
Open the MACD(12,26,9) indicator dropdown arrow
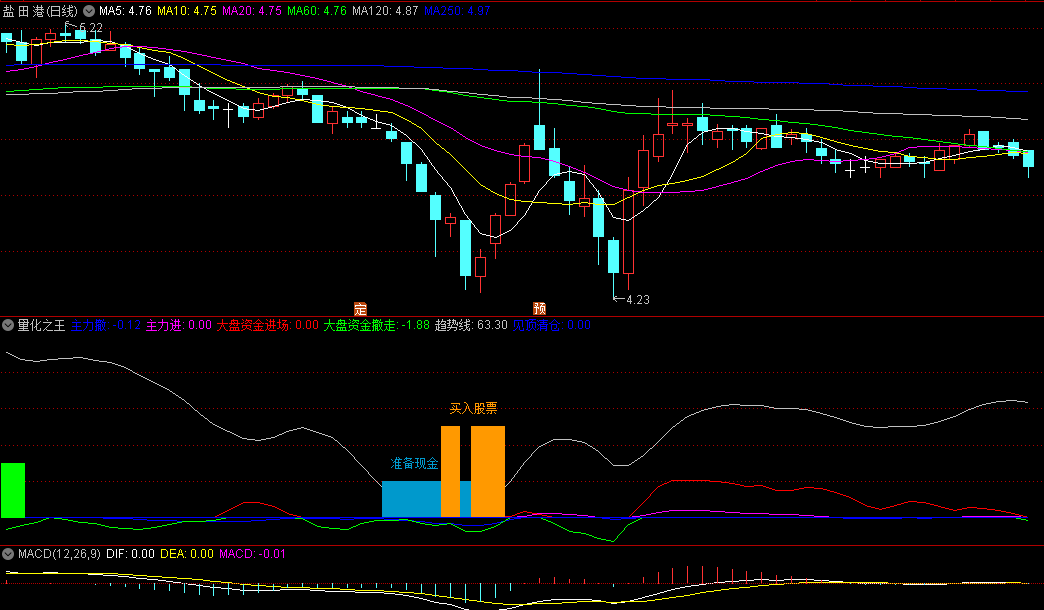(8, 553)
